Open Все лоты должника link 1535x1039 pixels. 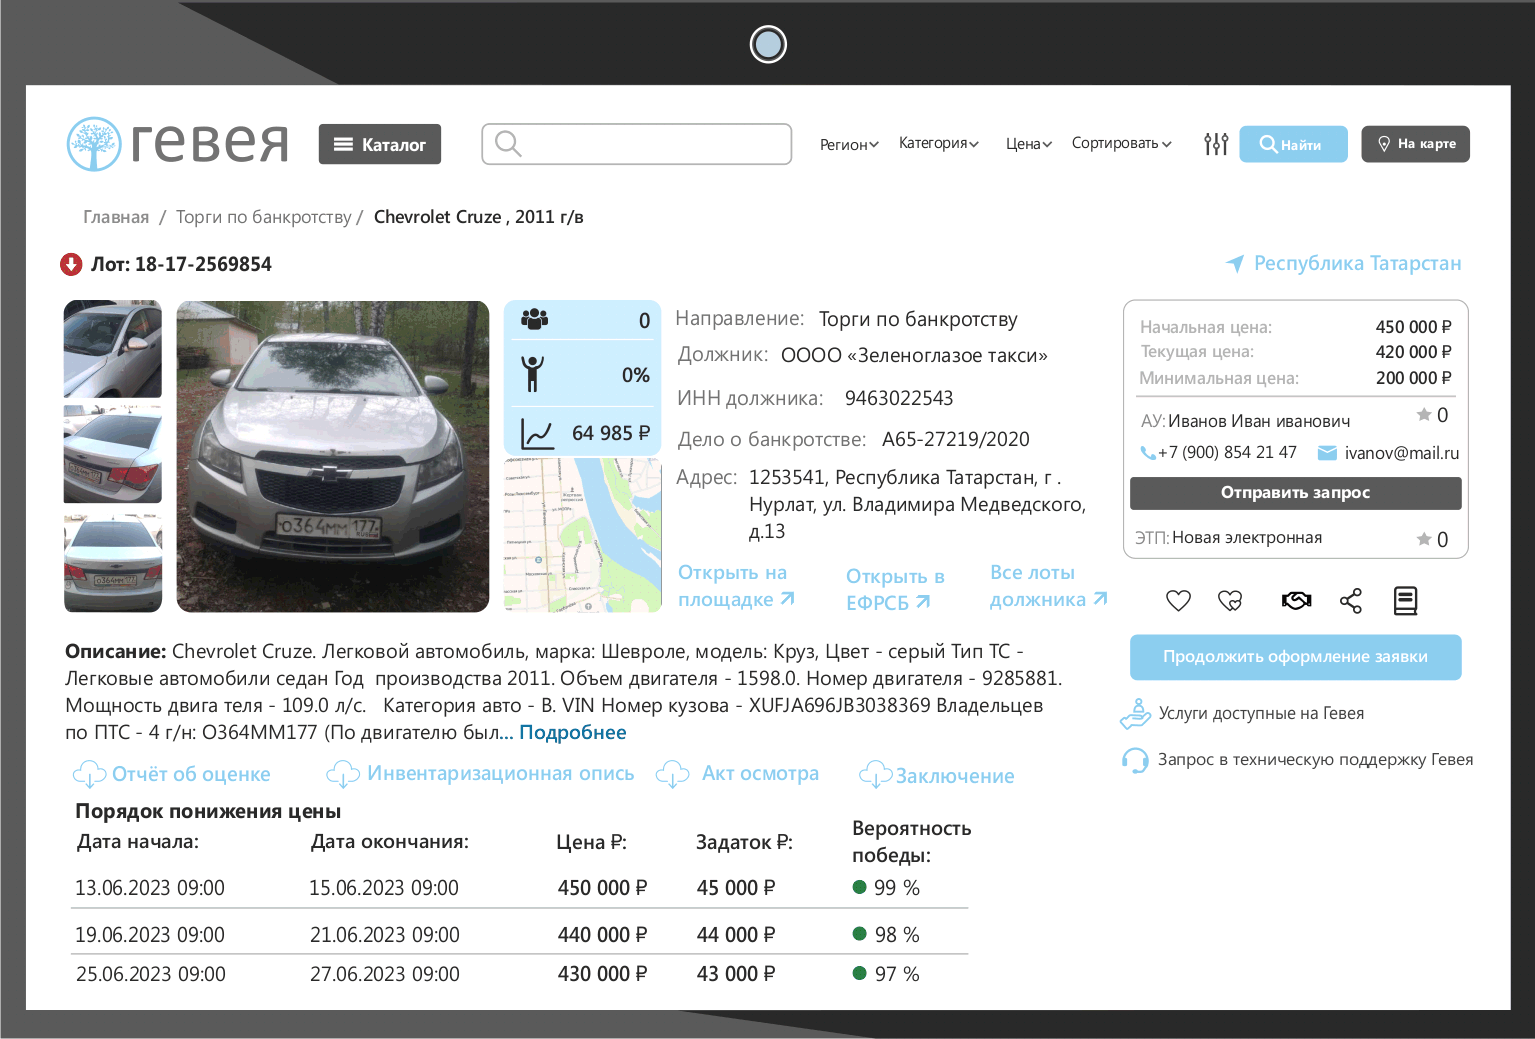(x=1048, y=586)
